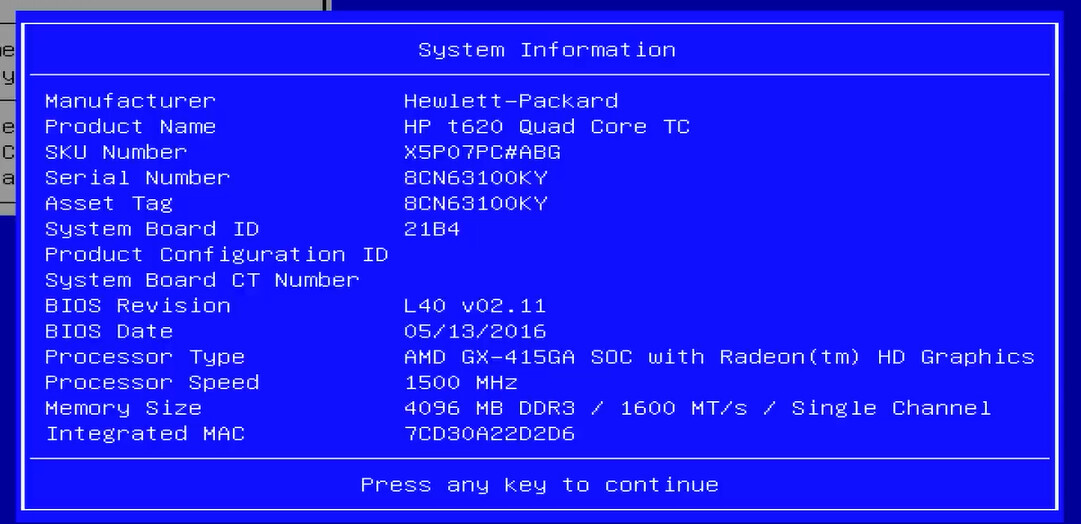Image resolution: width=1081 pixels, height=524 pixels.
Task: Click the Serial Number label
Action: (x=137, y=178)
